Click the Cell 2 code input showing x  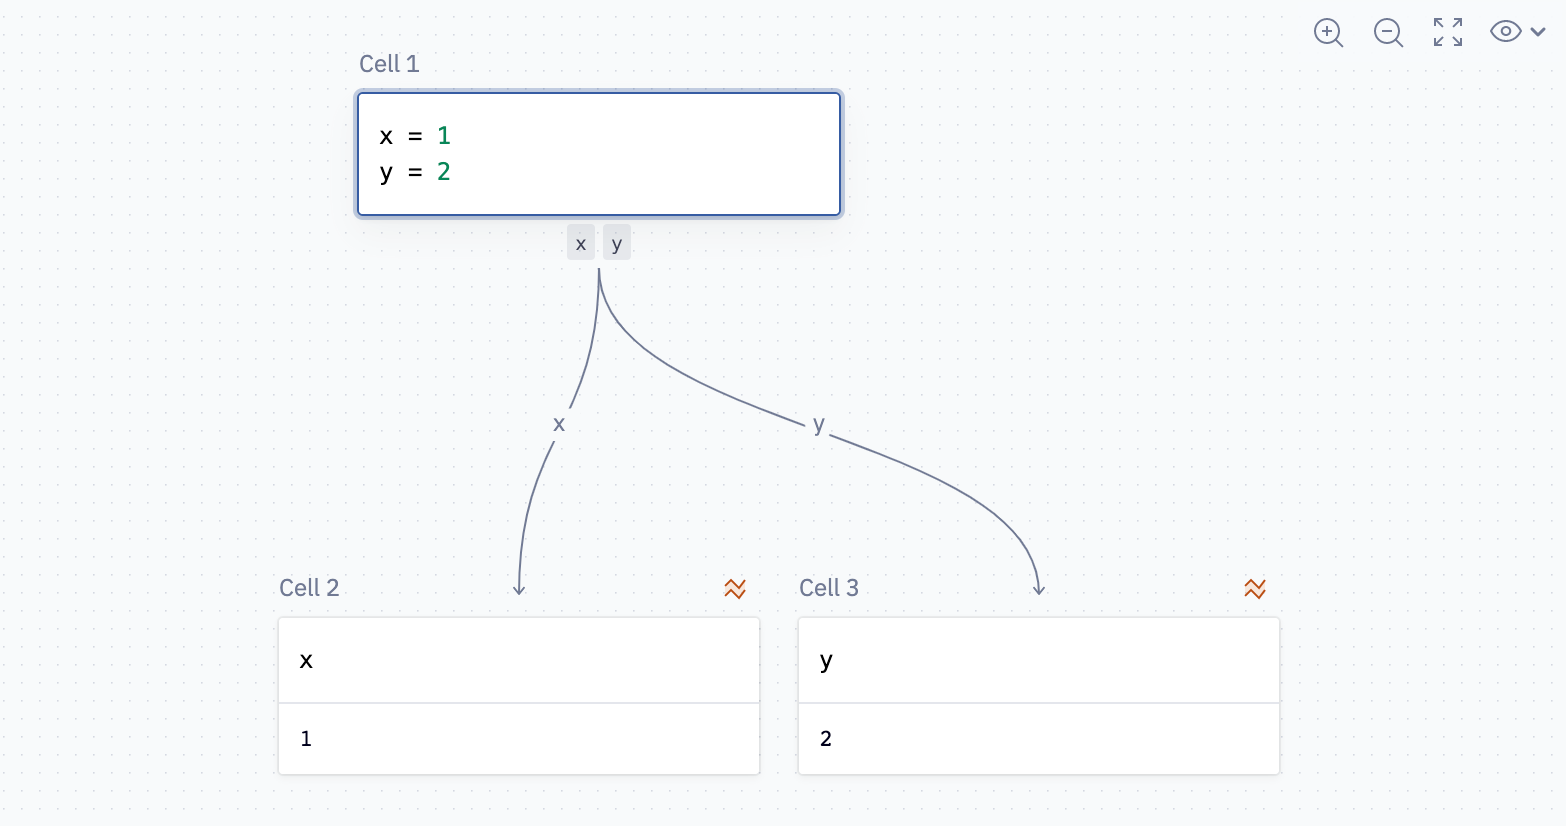[x=519, y=660]
